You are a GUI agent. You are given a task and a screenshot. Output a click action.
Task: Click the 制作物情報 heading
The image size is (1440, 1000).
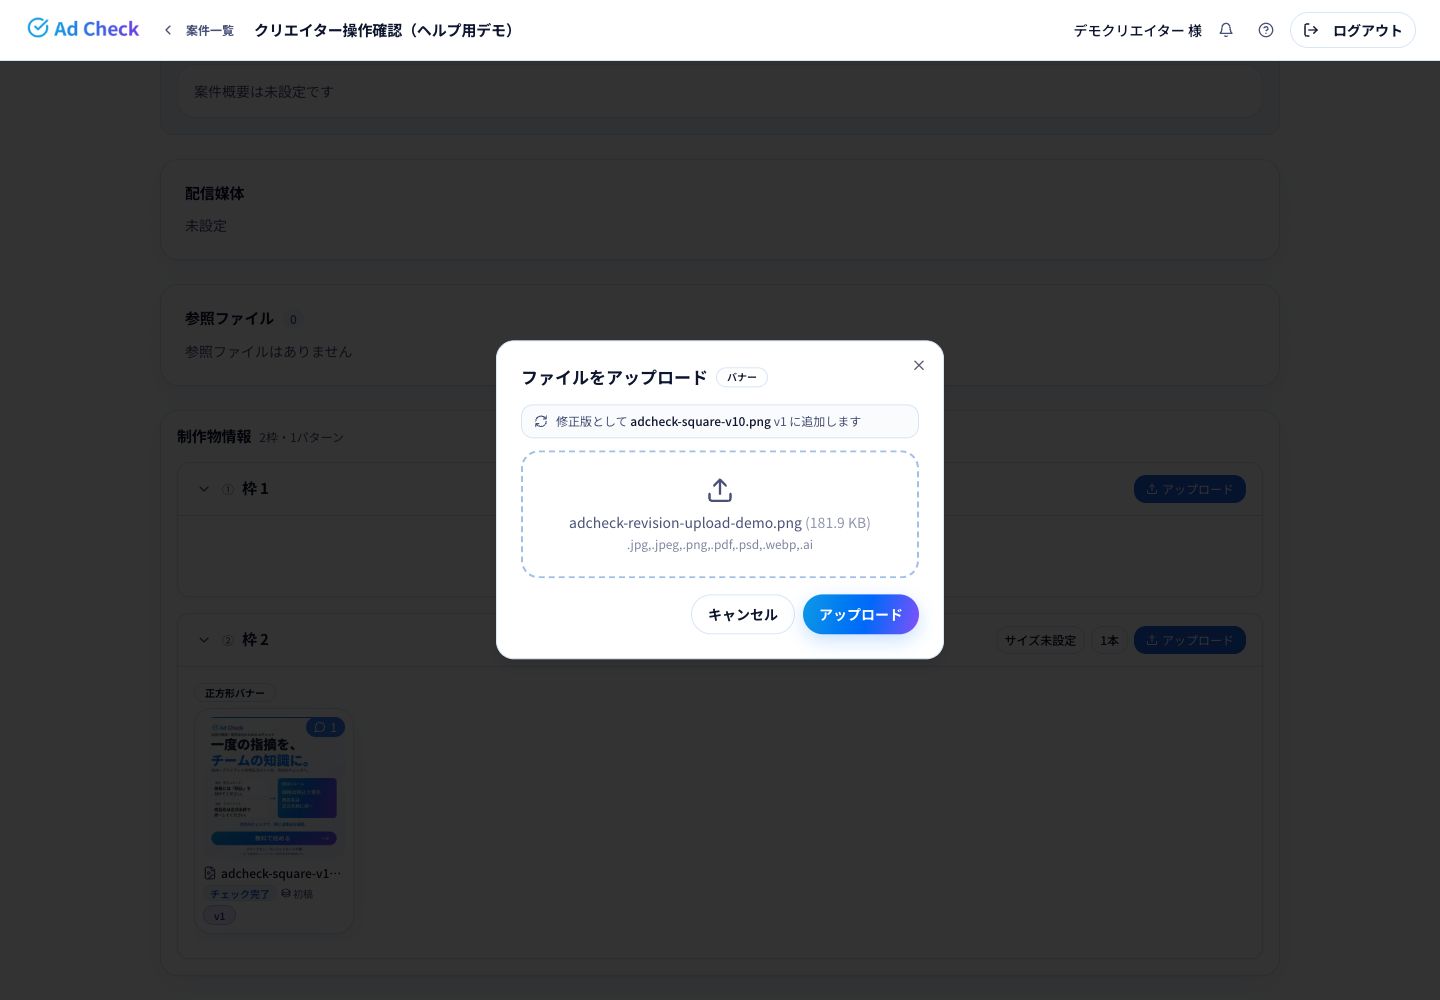pyautogui.click(x=215, y=436)
